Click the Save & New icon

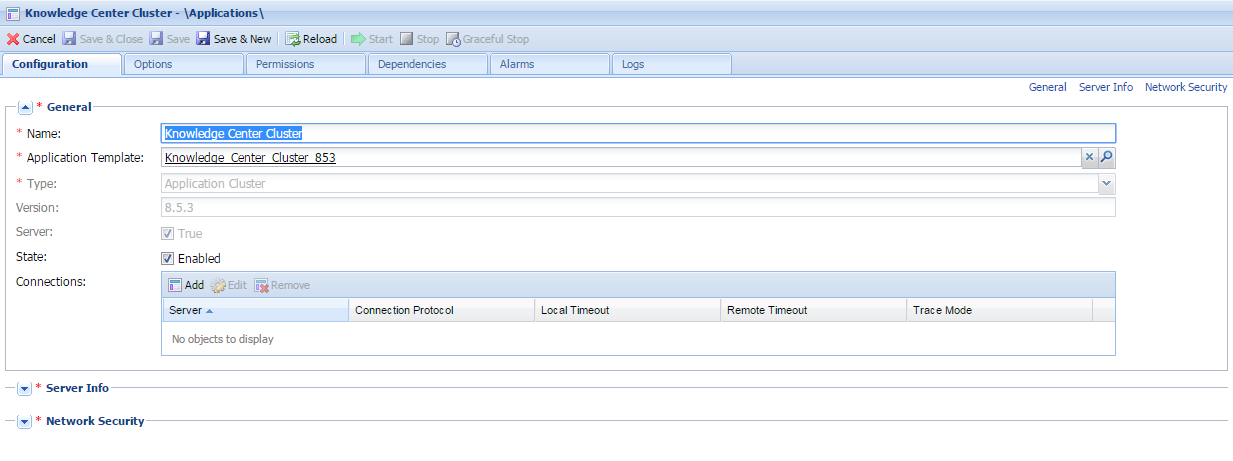(203, 39)
